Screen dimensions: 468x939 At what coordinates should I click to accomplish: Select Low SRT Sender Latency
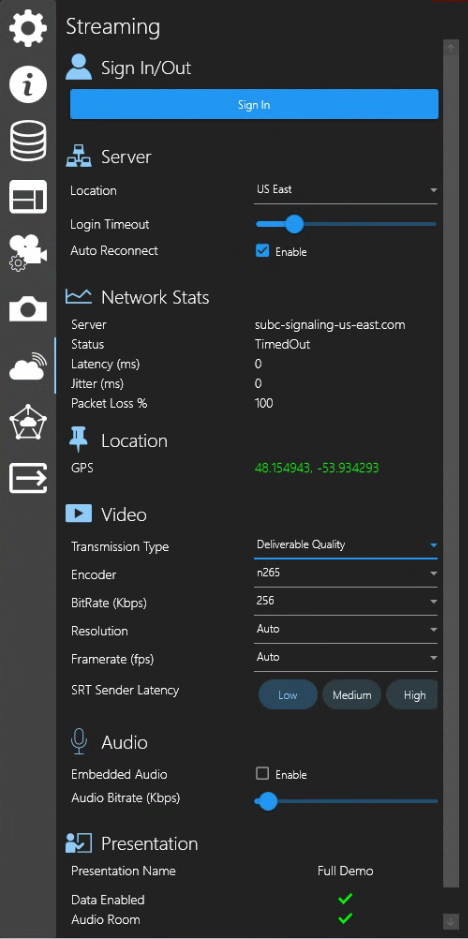[288, 695]
